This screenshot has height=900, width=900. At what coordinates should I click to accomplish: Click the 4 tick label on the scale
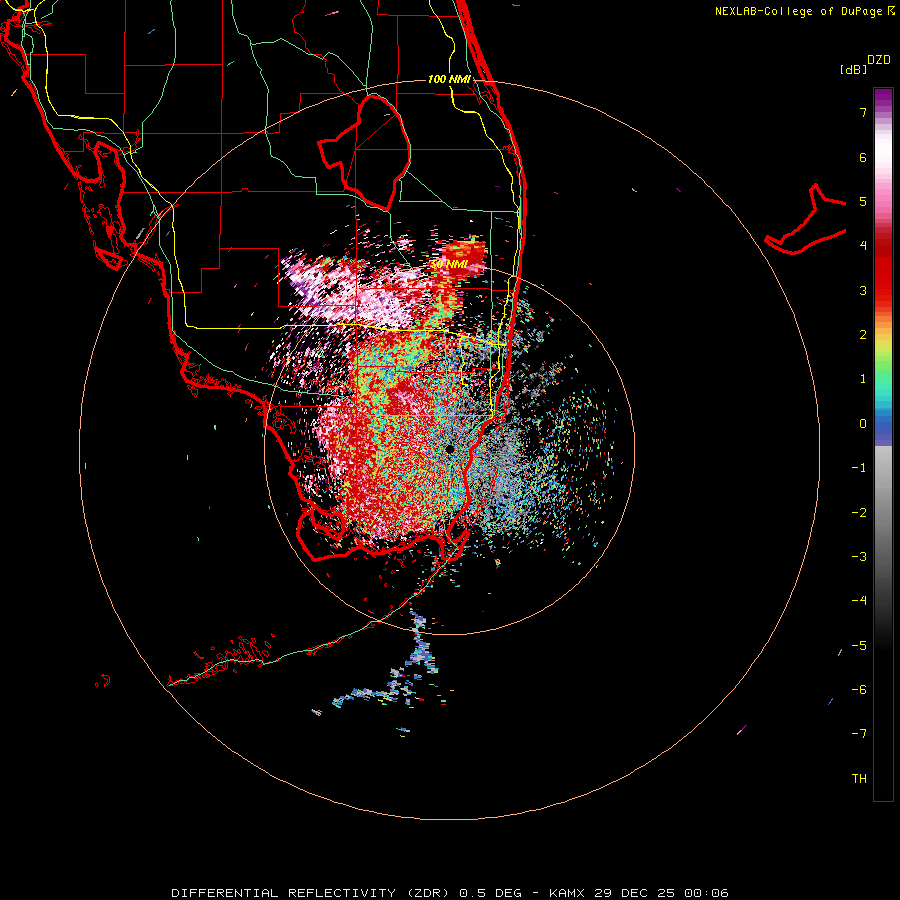click(863, 246)
